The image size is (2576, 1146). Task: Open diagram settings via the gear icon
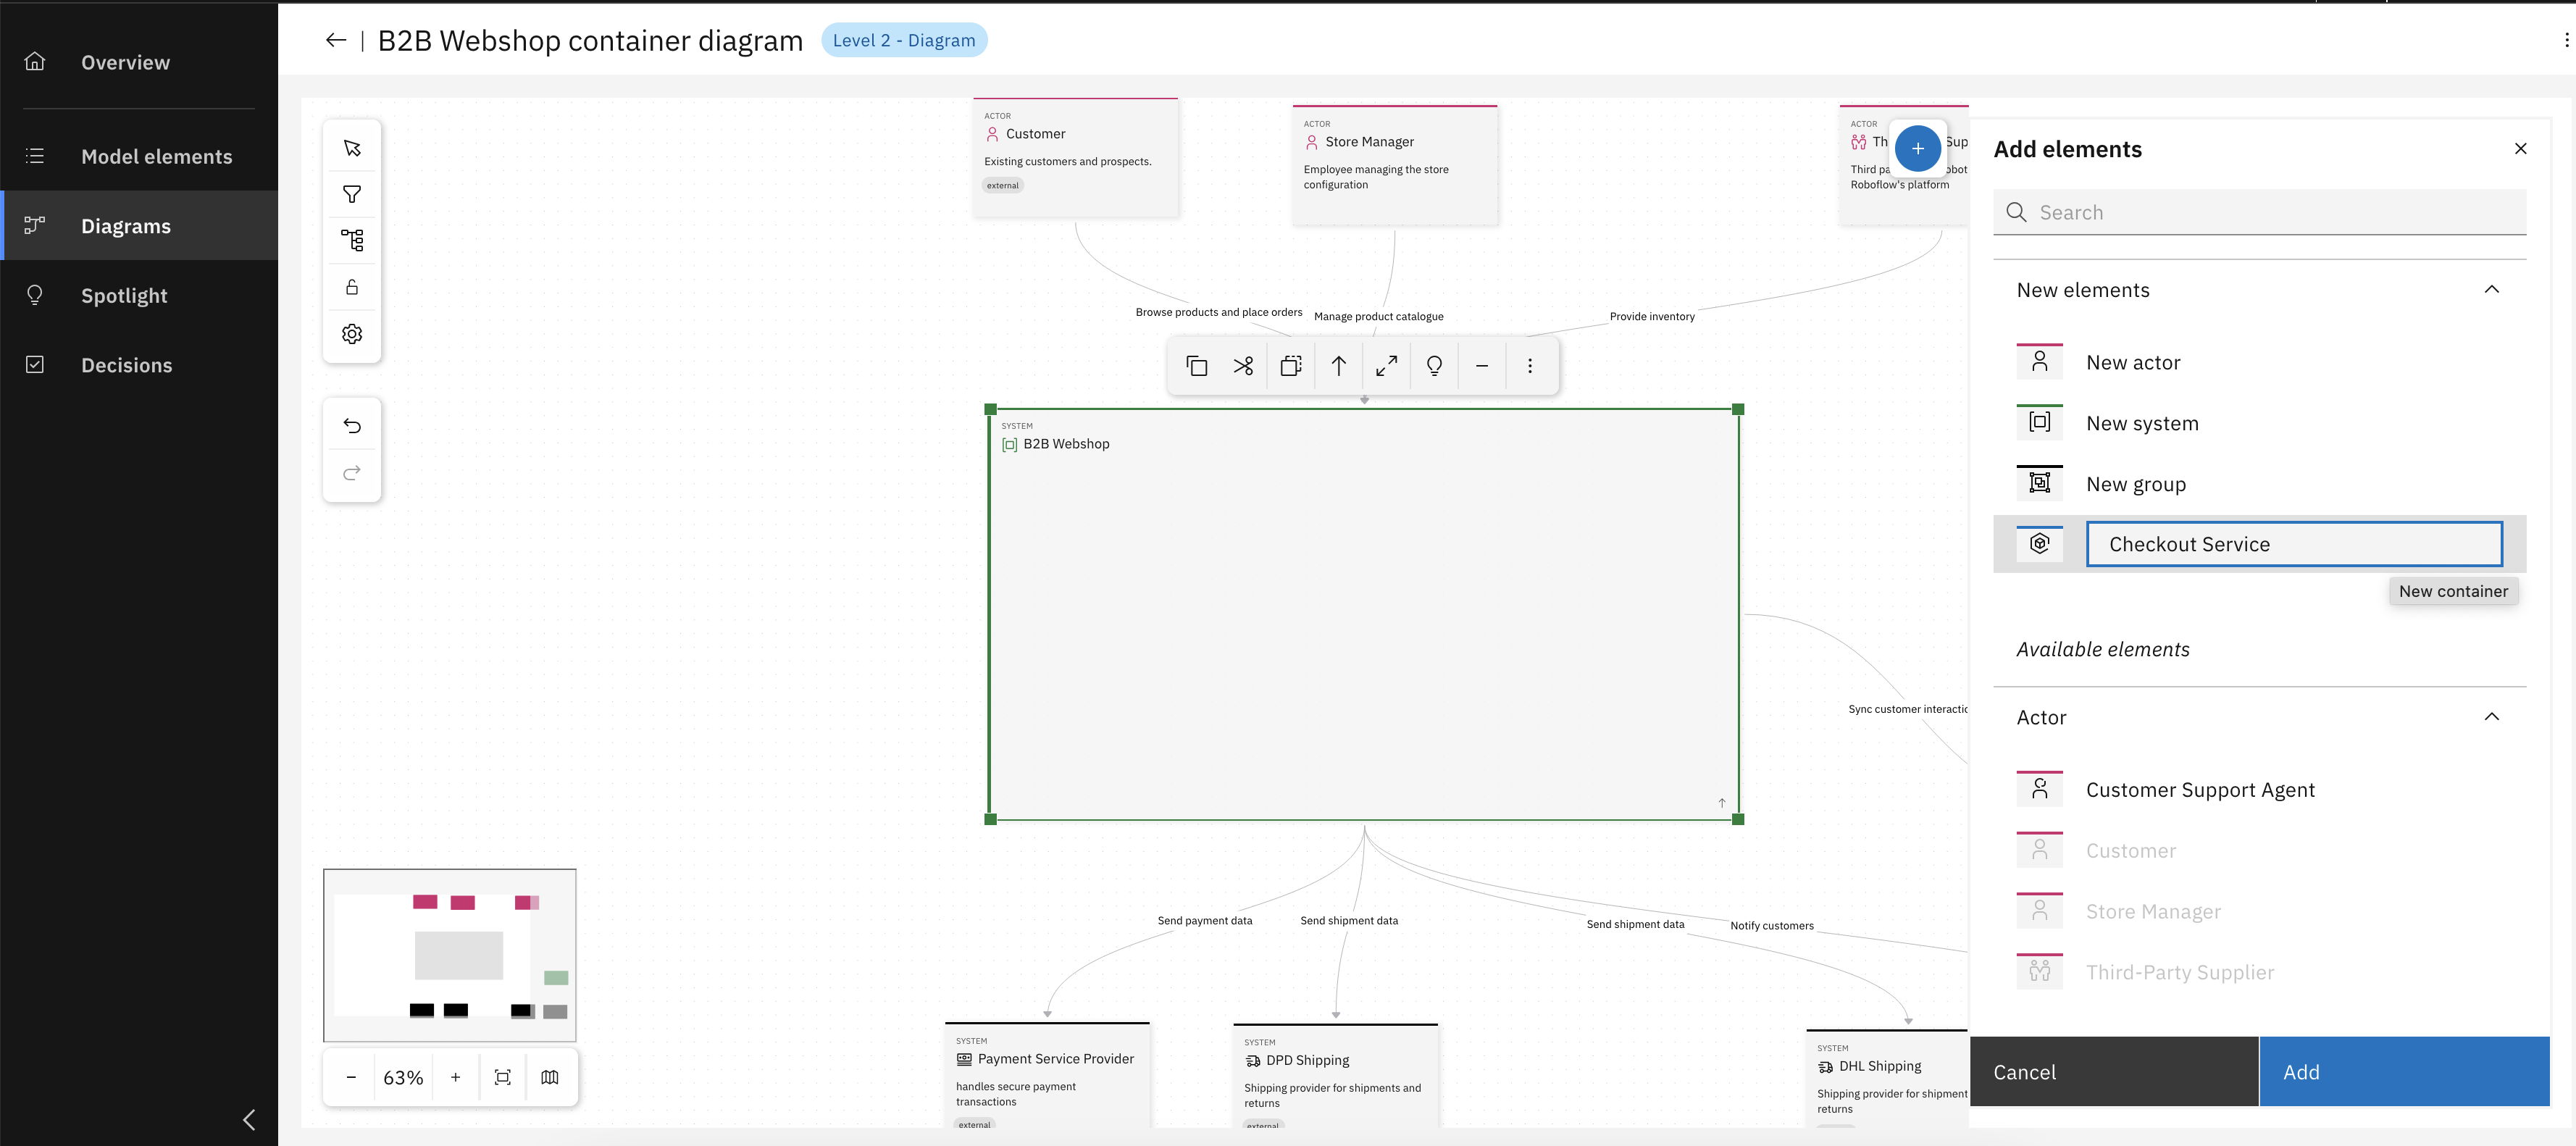coord(352,333)
